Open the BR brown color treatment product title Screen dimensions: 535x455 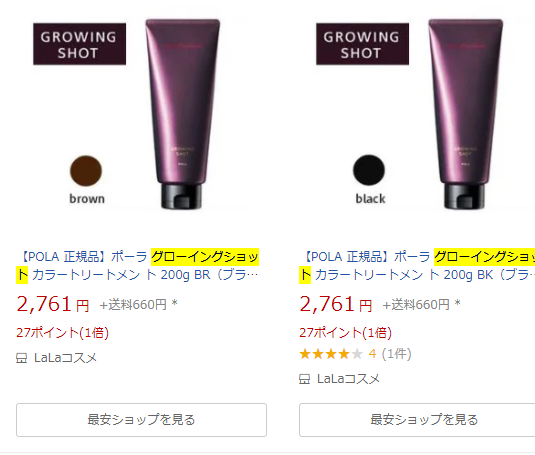point(138,266)
